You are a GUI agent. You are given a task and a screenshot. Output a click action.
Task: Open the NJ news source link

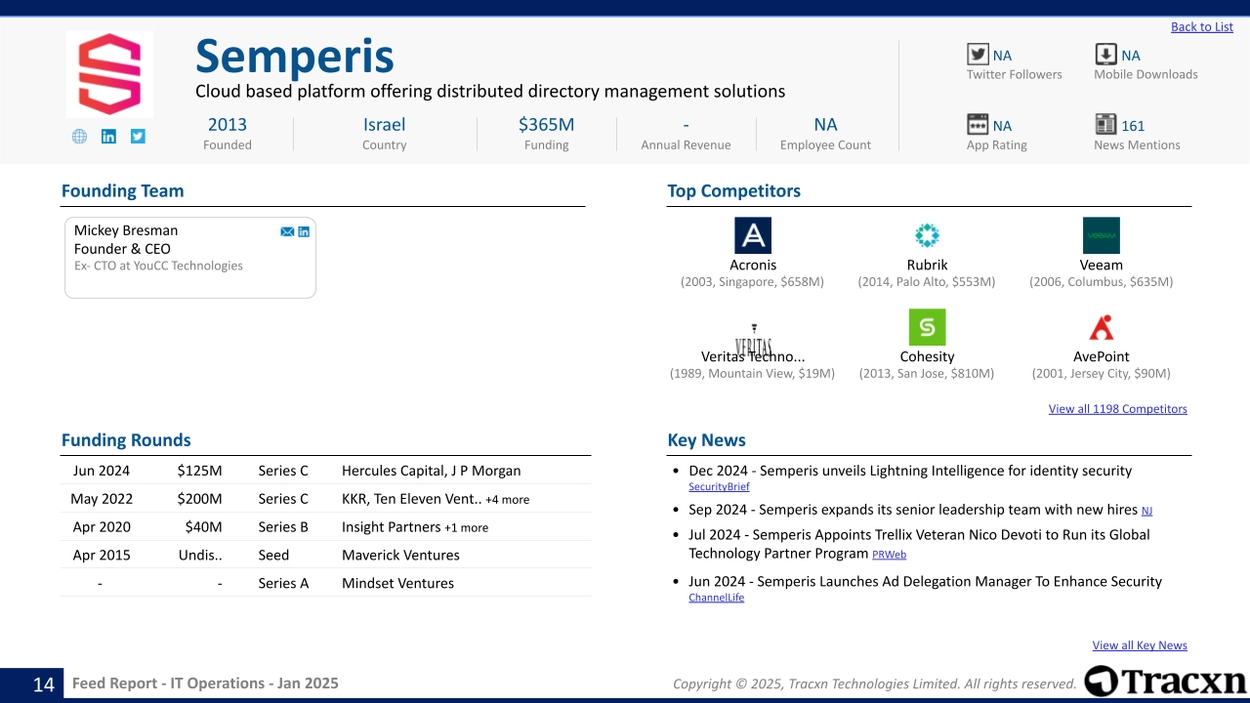[x=1147, y=511]
